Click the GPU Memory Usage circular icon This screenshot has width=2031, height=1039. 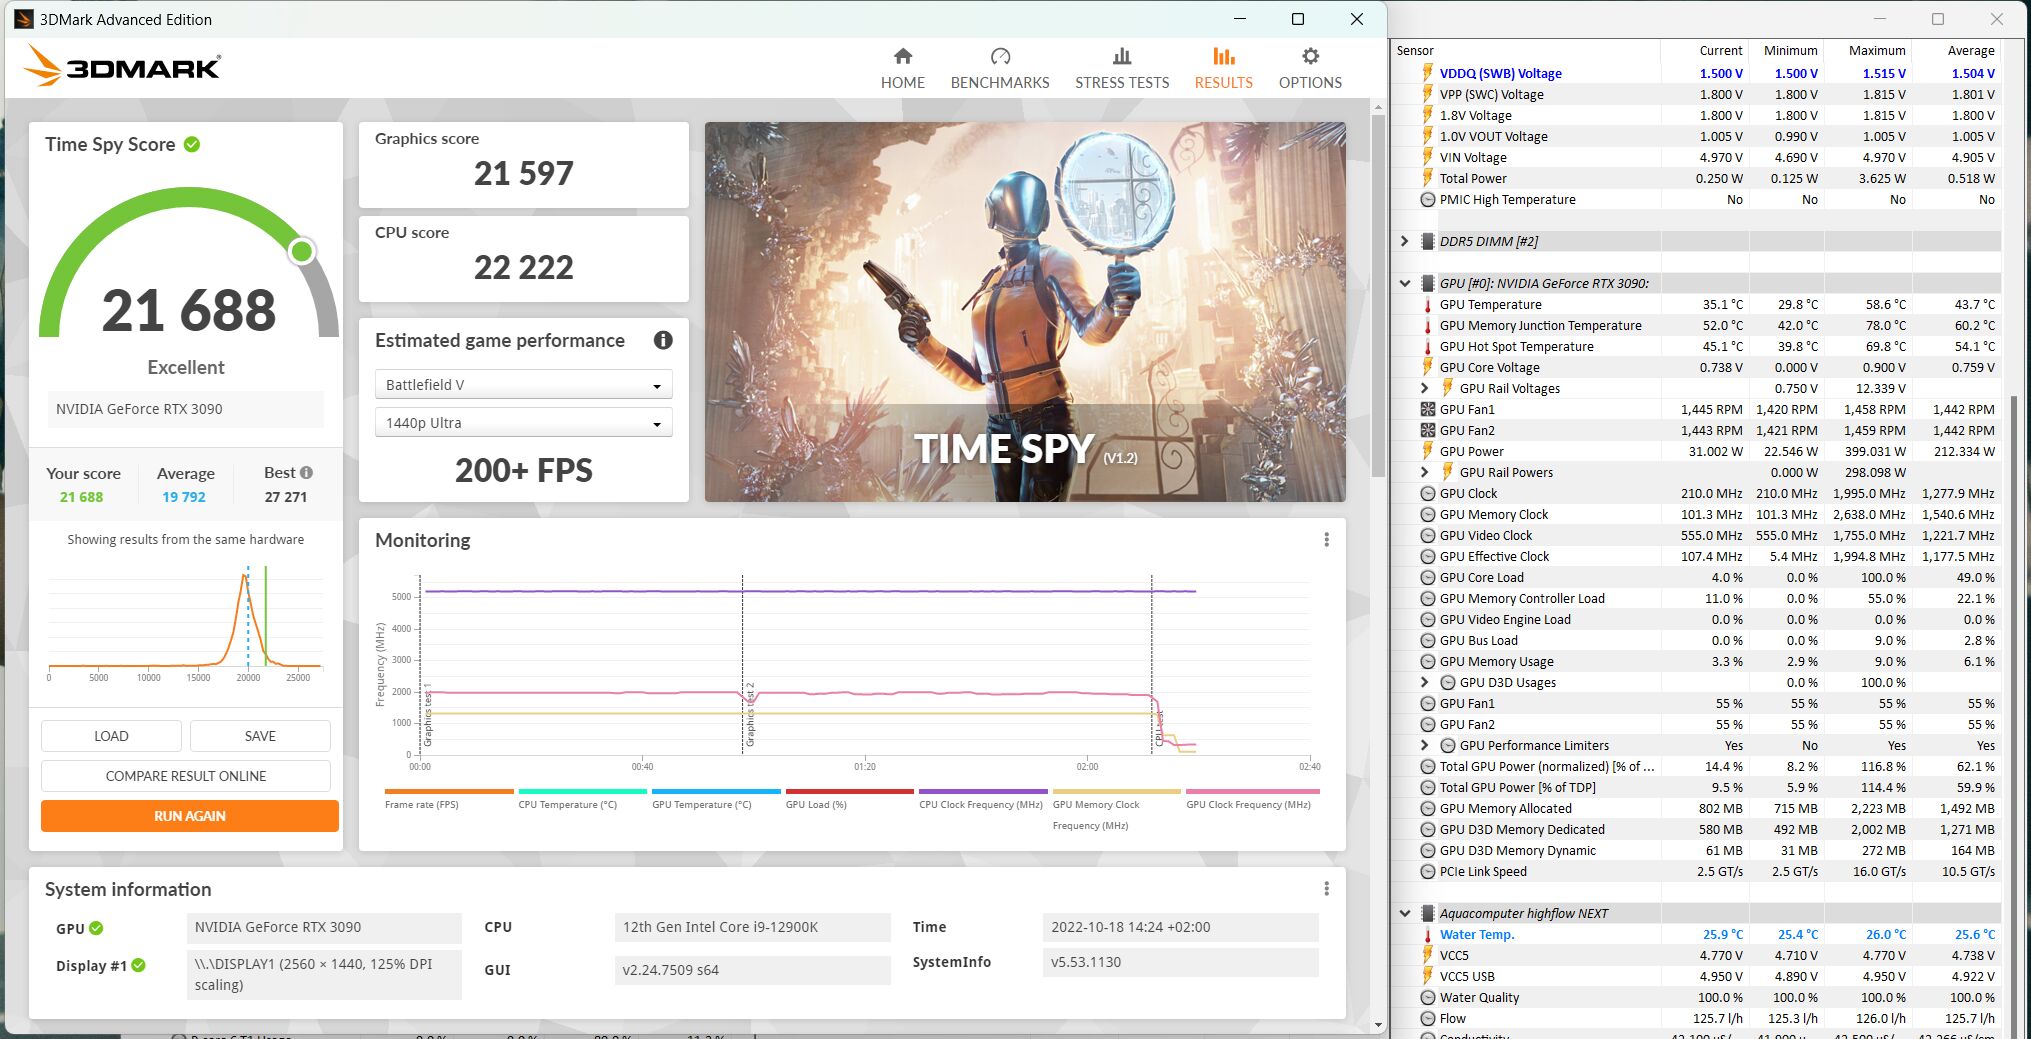click(x=1428, y=661)
